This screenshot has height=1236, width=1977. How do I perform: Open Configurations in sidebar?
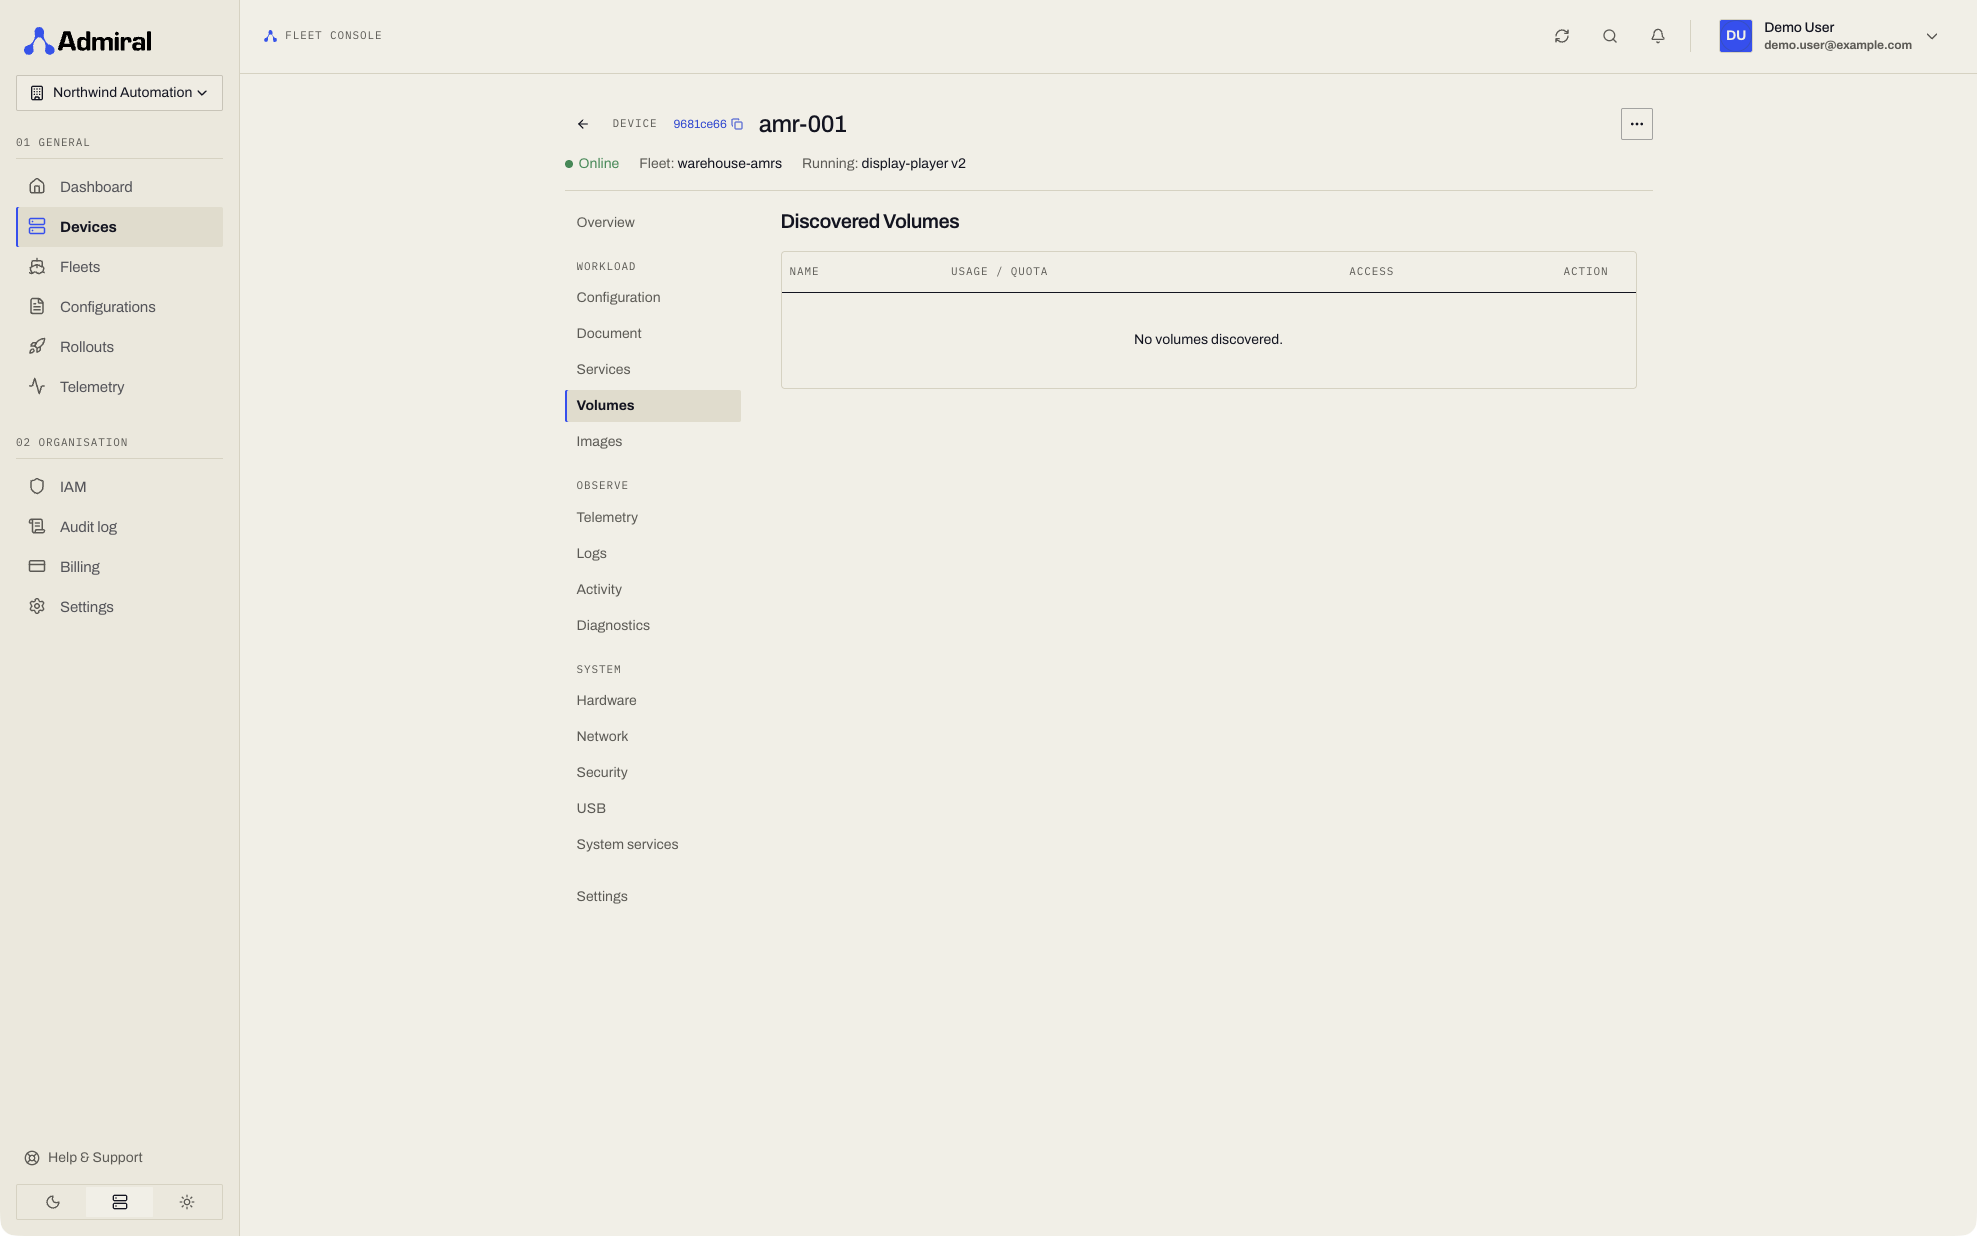pyautogui.click(x=120, y=307)
